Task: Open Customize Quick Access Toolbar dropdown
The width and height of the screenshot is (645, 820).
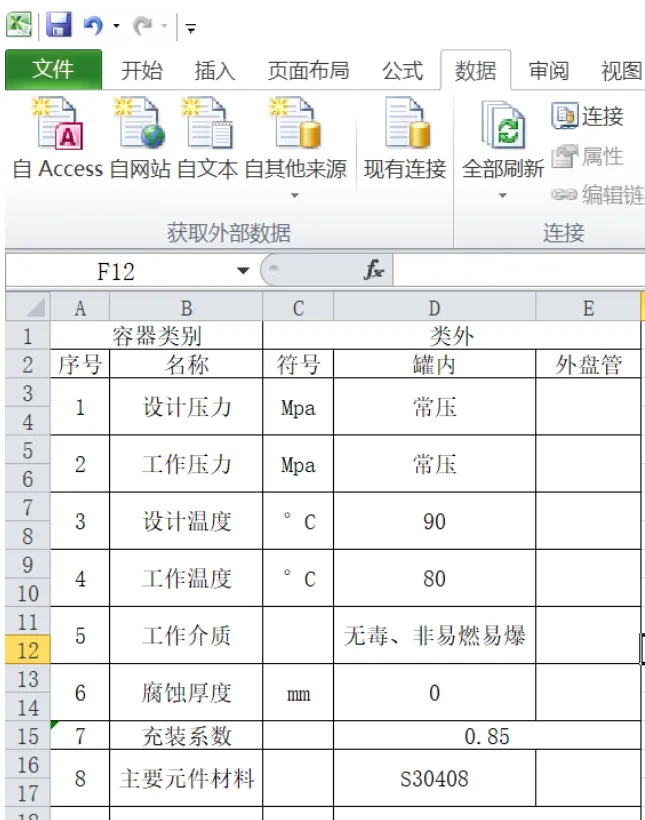Action: tap(191, 28)
